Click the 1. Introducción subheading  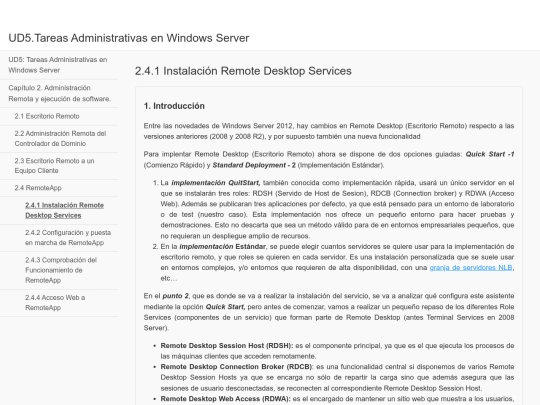(x=174, y=106)
